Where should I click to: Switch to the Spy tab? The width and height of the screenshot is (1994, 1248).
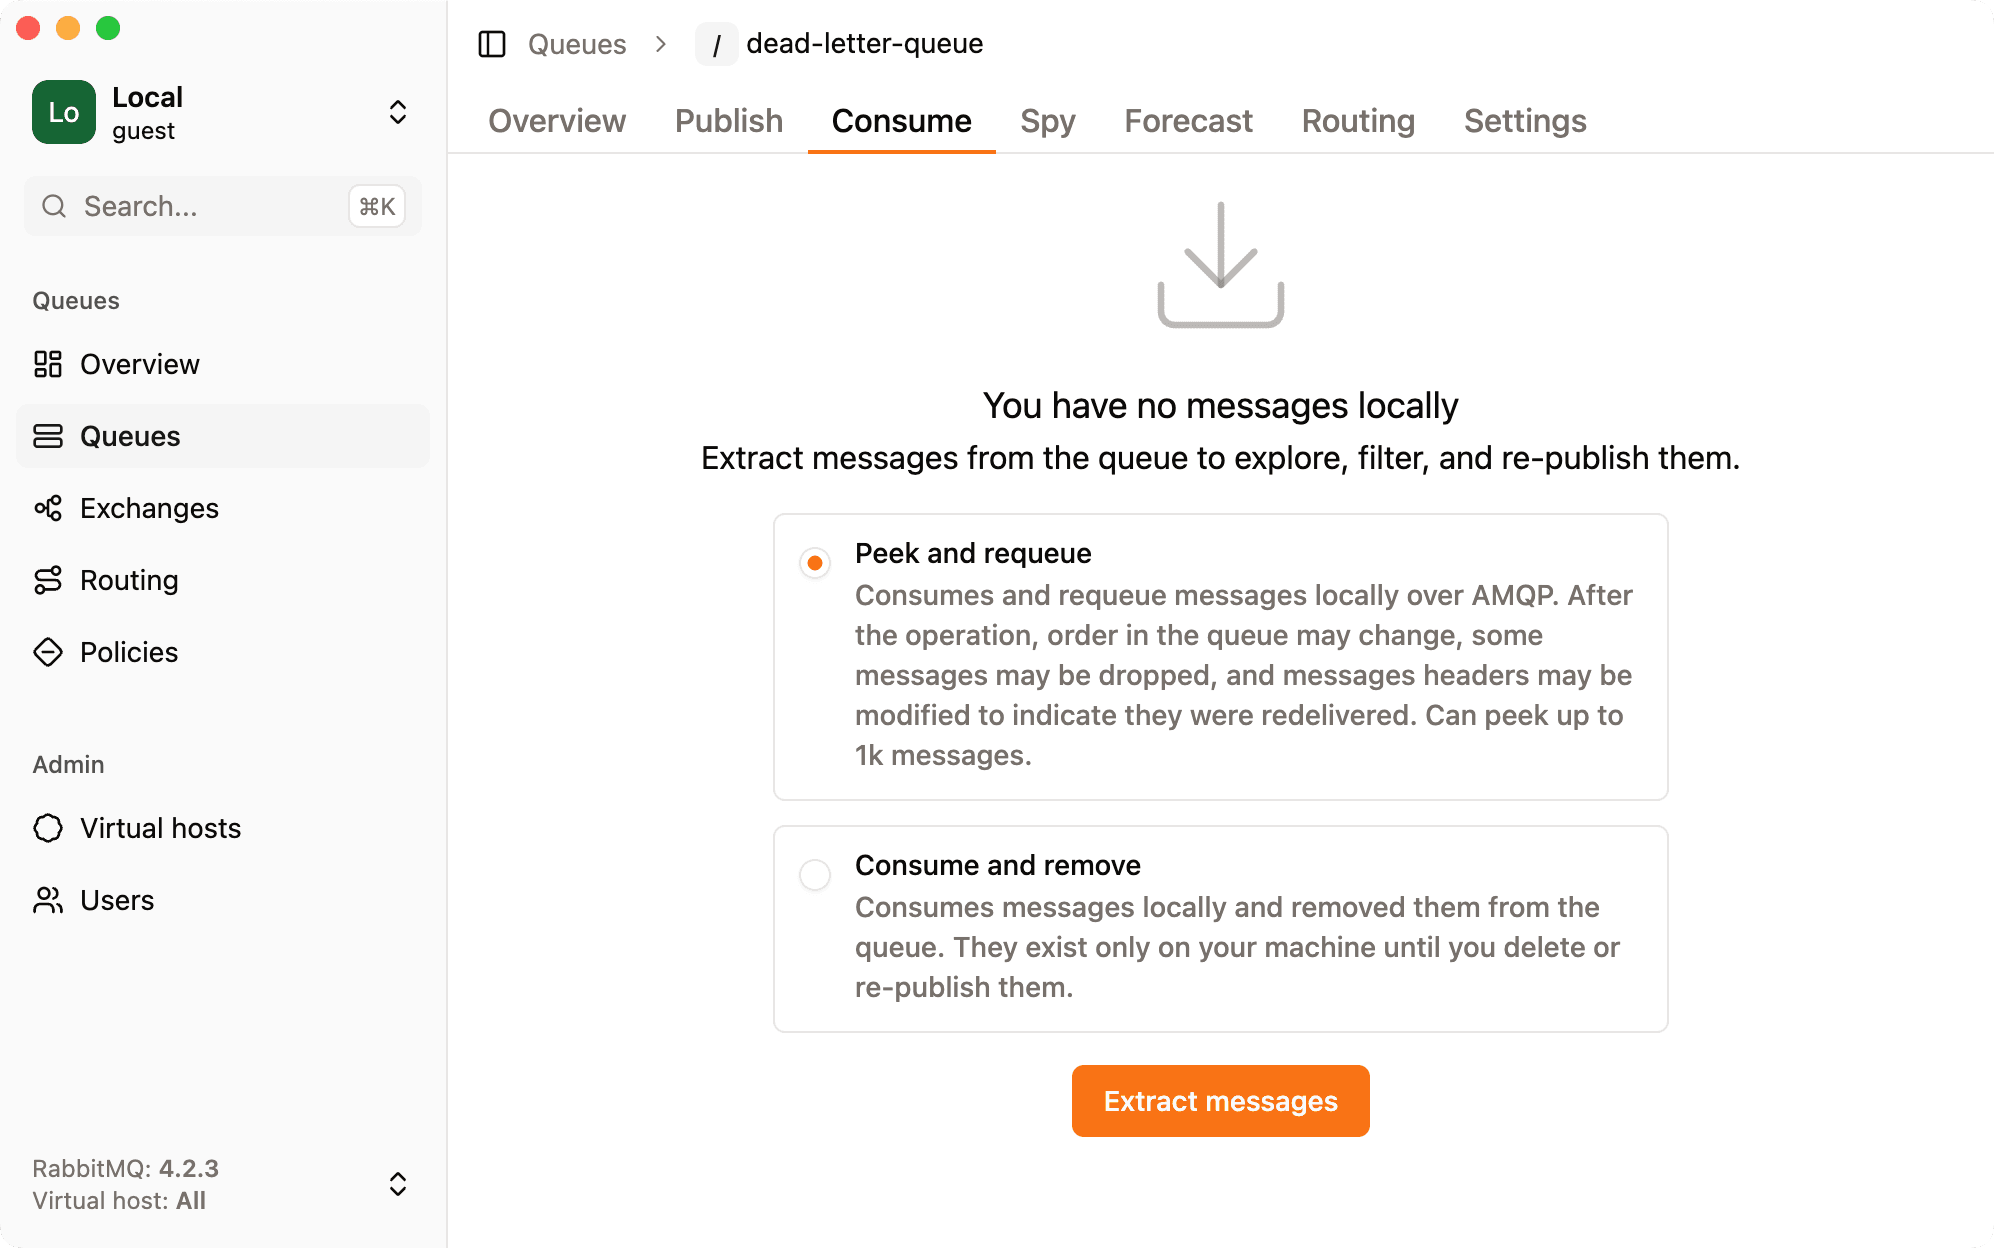coord(1047,121)
